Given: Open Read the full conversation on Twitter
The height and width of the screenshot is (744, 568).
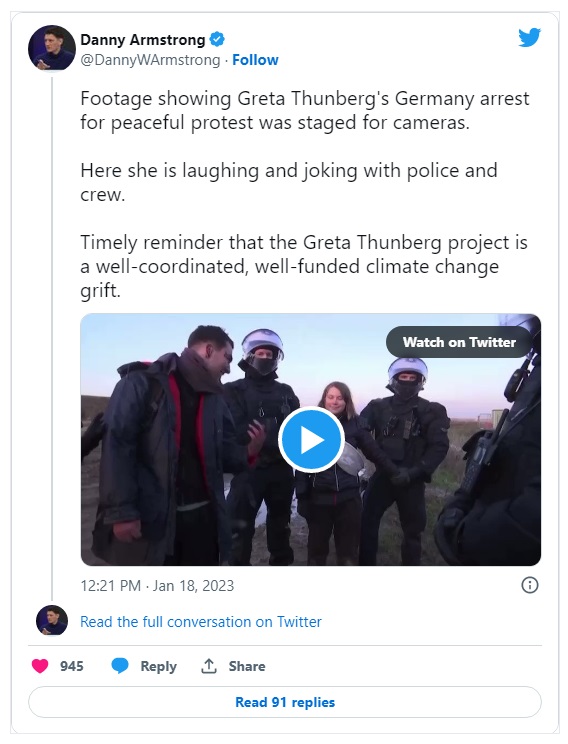Looking at the screenshot, I should coord(201,622).
